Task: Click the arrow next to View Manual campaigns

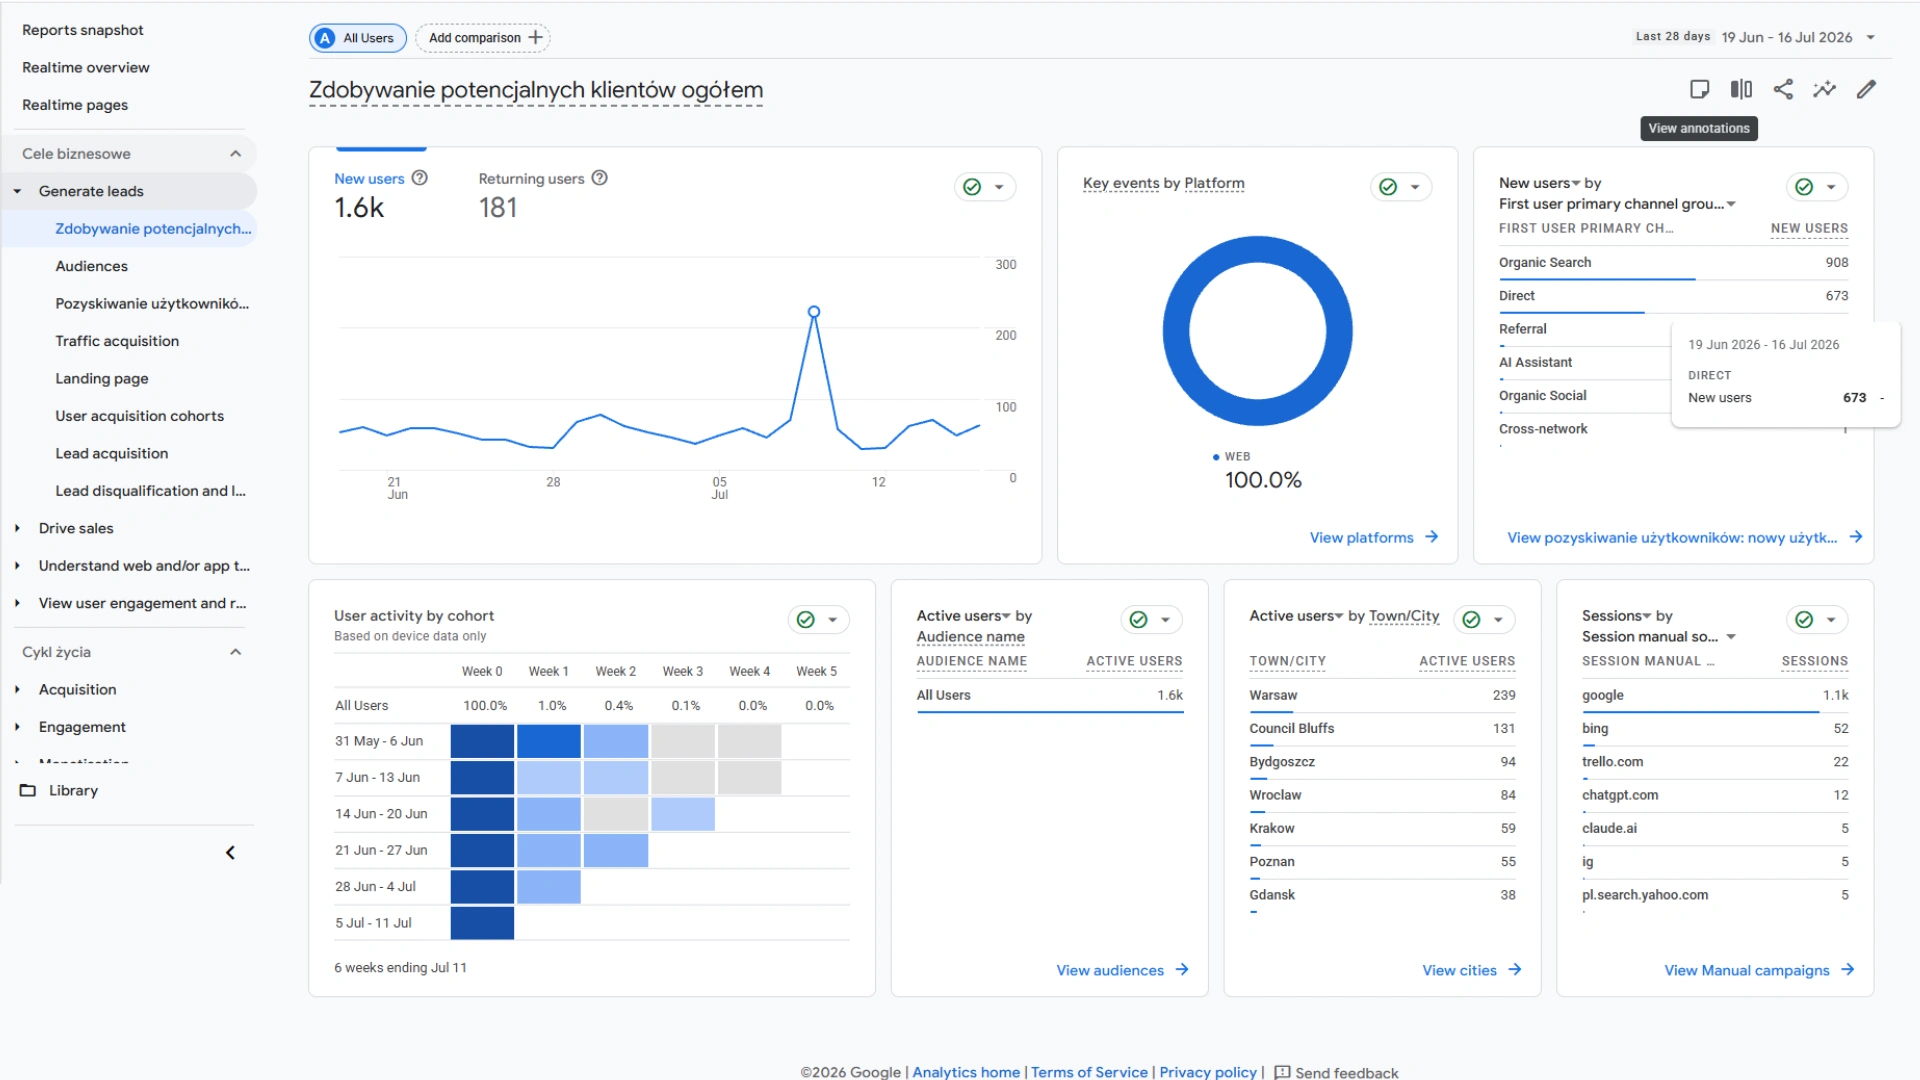Action: [1848, 970]
